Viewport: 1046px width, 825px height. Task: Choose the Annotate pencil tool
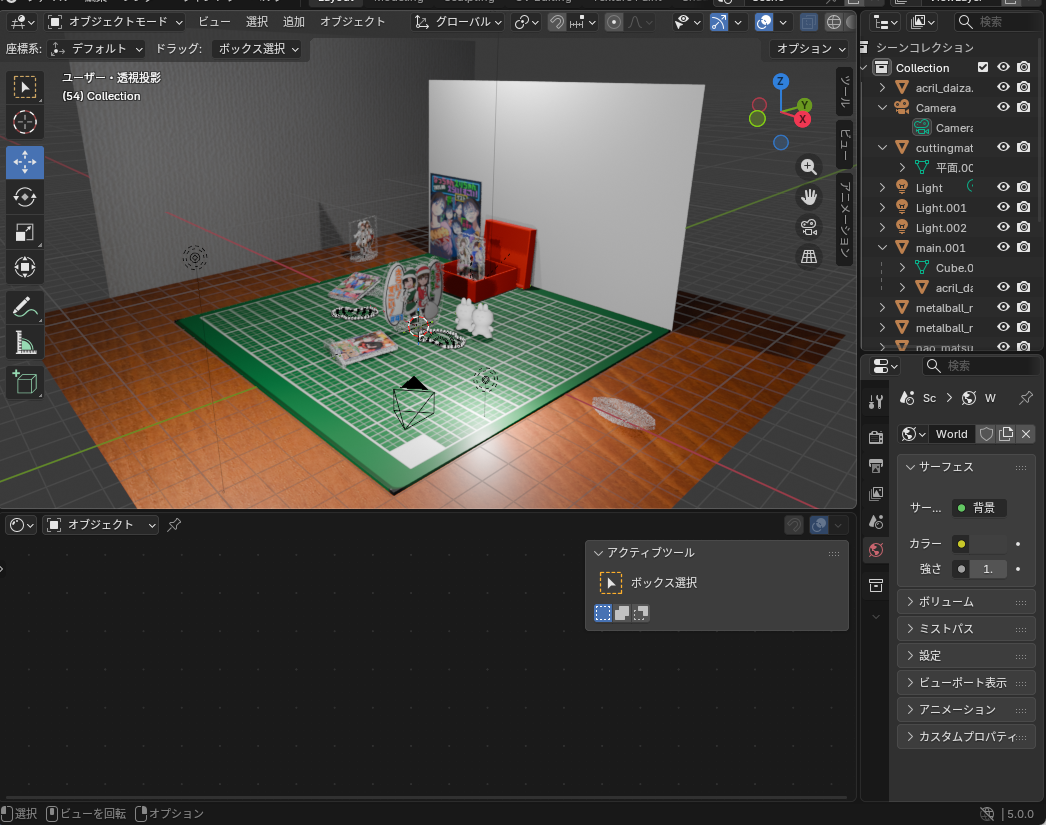click(x=25, y=308)
